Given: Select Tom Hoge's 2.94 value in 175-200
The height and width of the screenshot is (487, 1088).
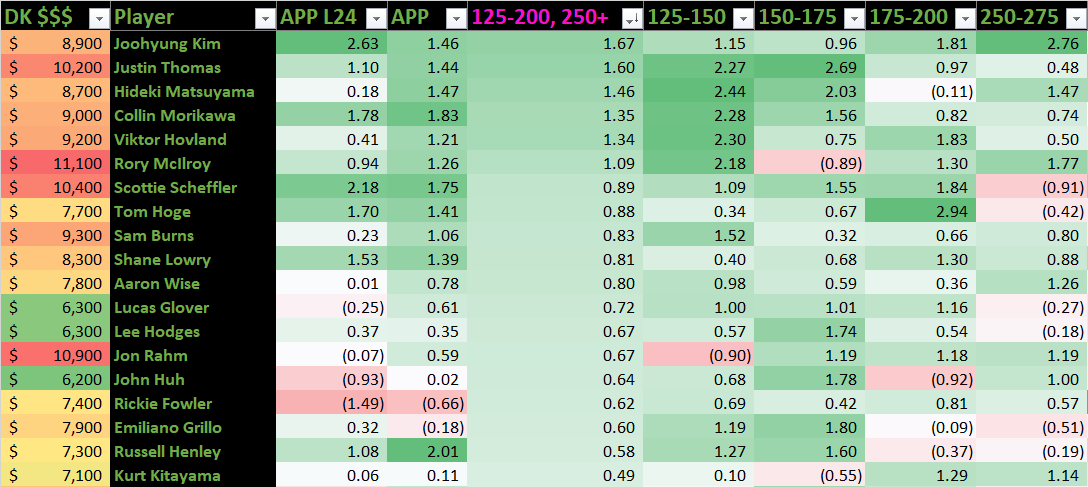Looking at the screenshot, I should click(920, 212).
